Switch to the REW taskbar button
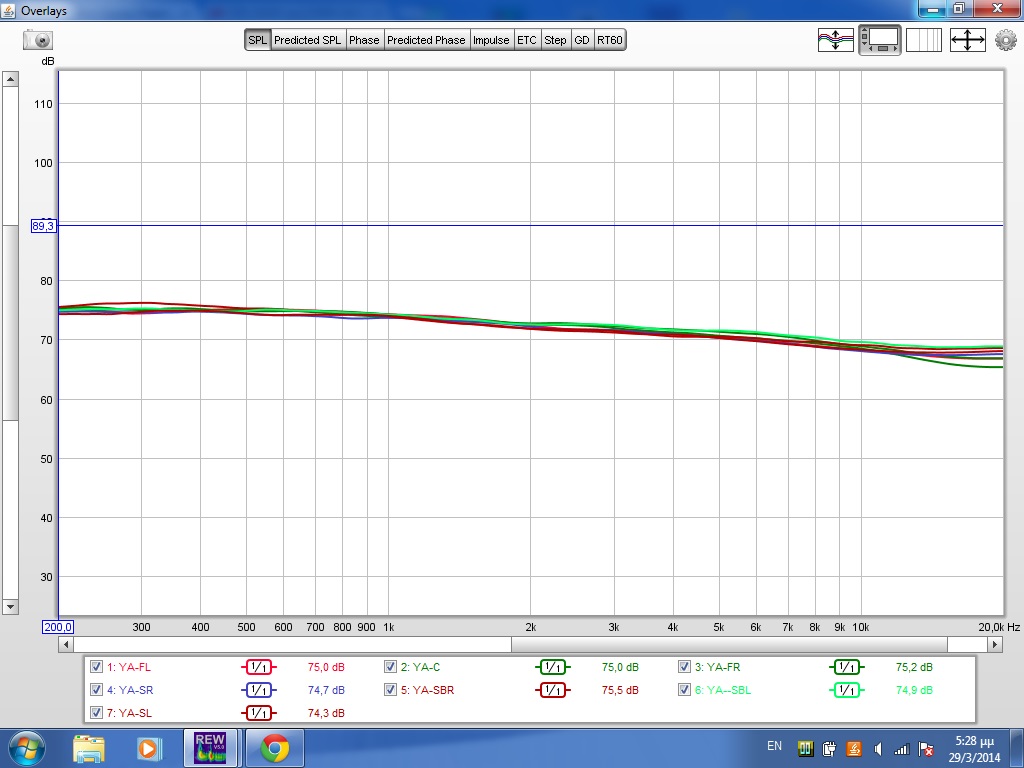 tap(210, 748)
